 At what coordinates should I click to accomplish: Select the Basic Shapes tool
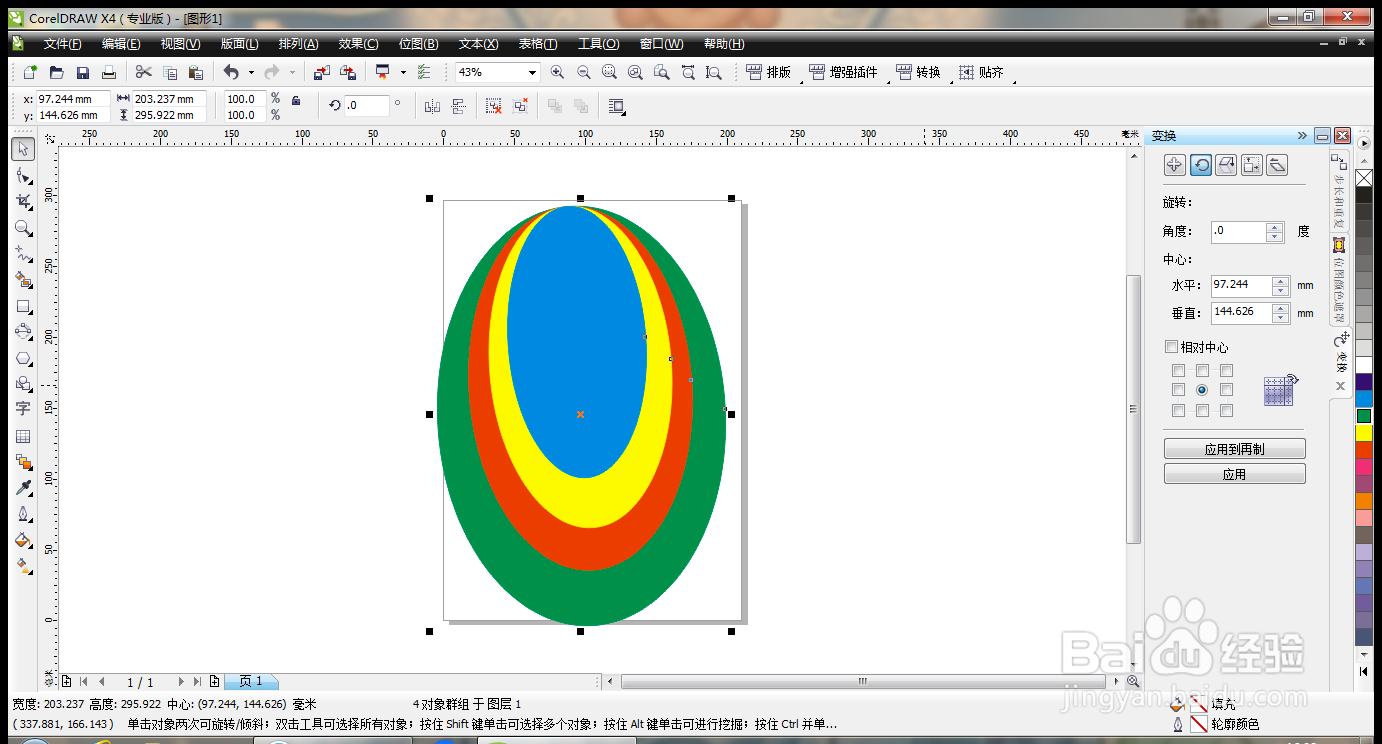tap(23, 384)
